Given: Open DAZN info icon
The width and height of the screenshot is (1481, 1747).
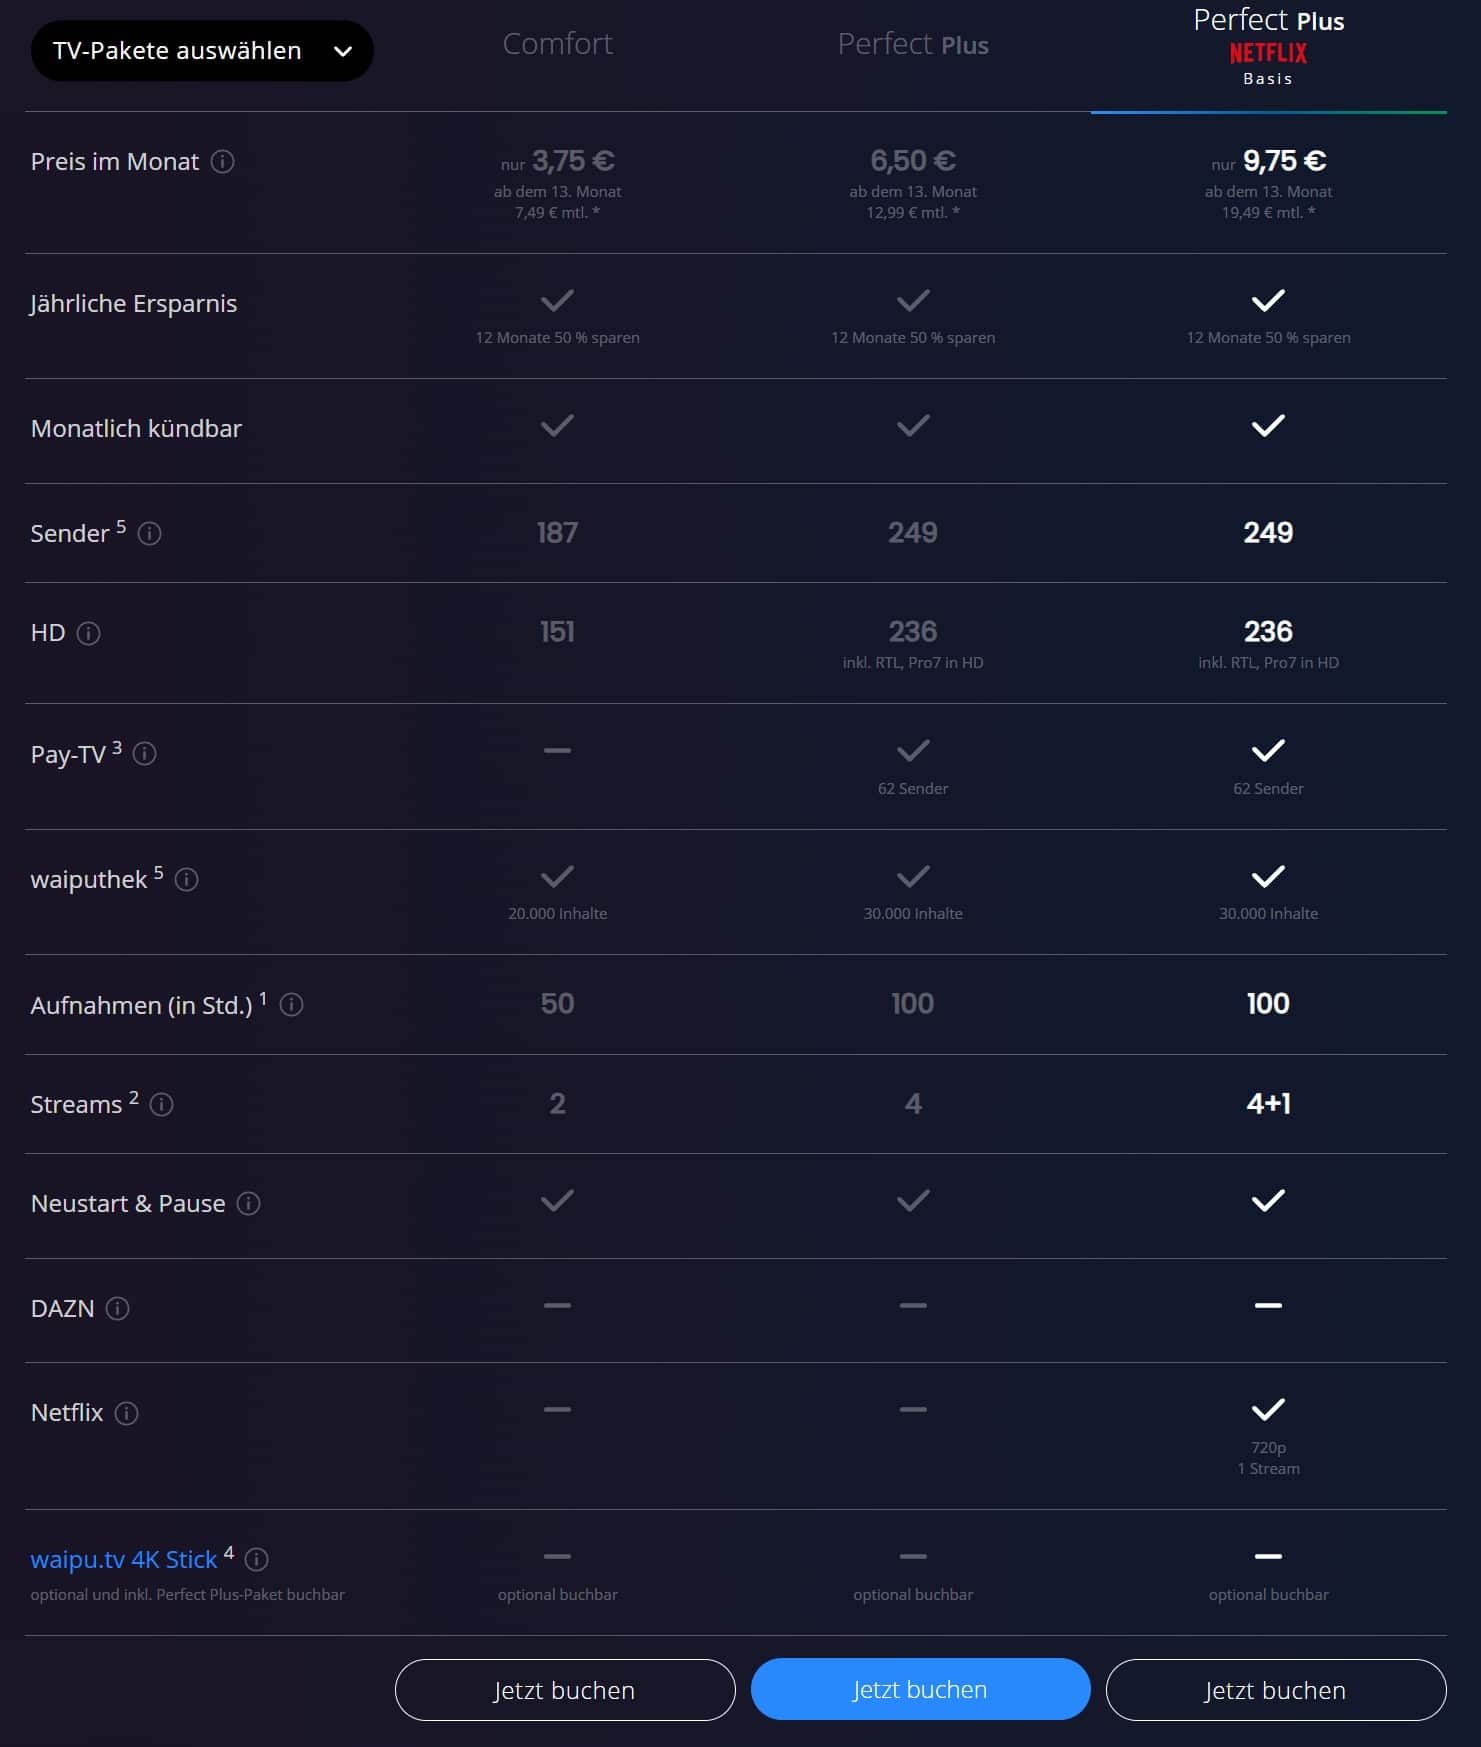Looking at the screenshot, I should (x=117, y=1308).
